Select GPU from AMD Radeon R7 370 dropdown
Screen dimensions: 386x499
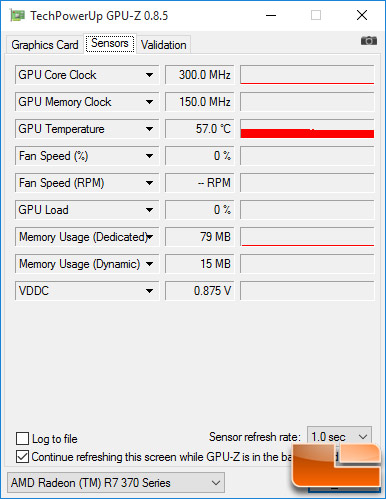pyautogui.click(x=116, y=483)
